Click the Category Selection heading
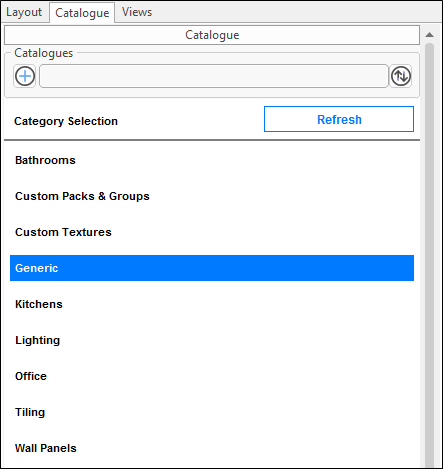The width and height of the screenshot is (443, 469). tap(66, 121)
